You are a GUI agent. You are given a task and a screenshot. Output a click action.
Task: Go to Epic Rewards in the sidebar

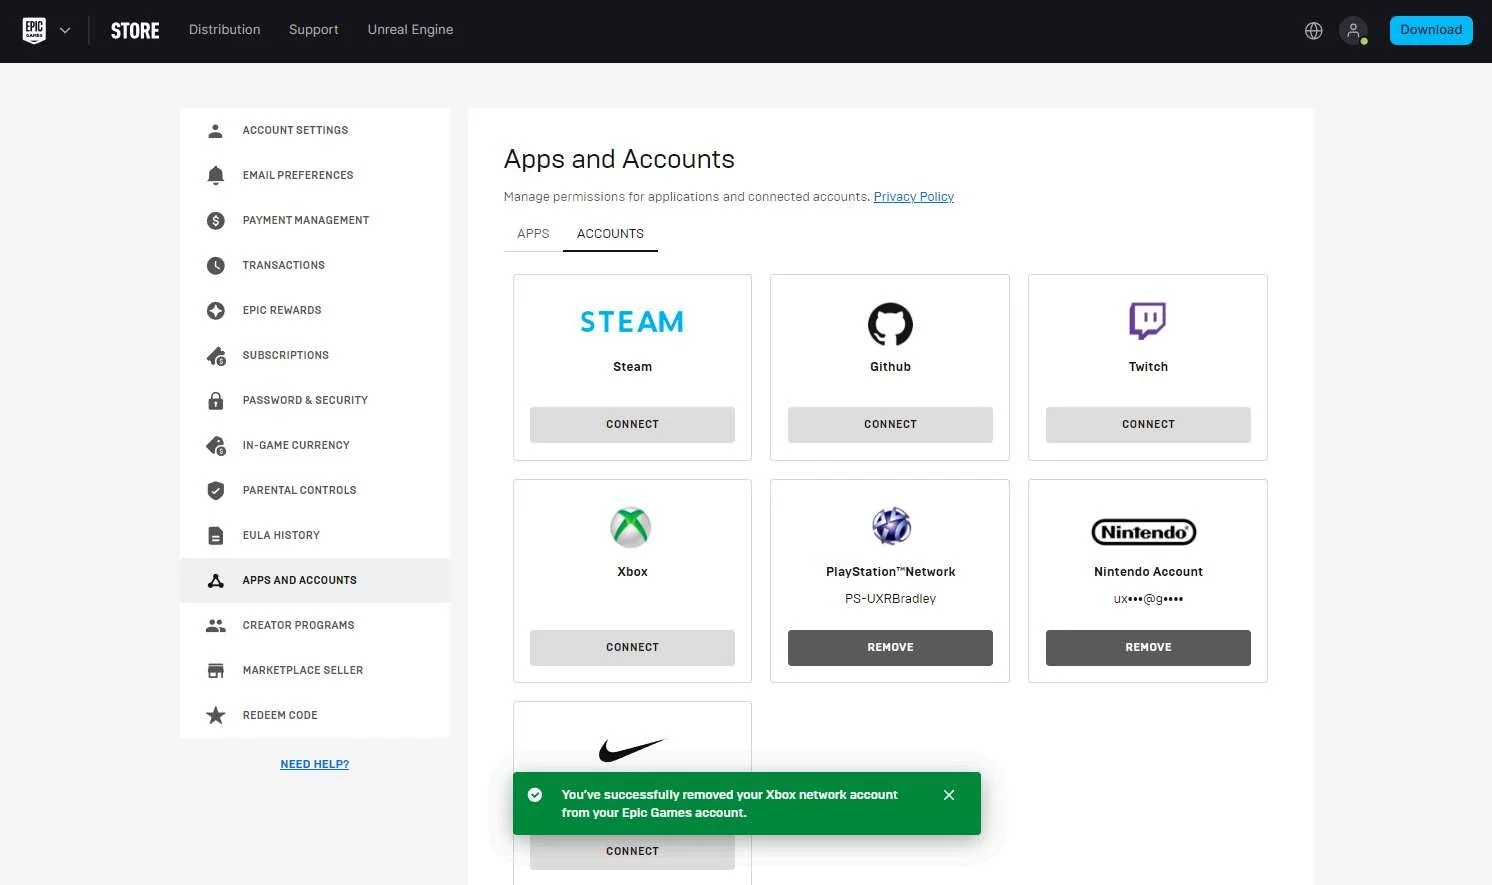point(315,311)
